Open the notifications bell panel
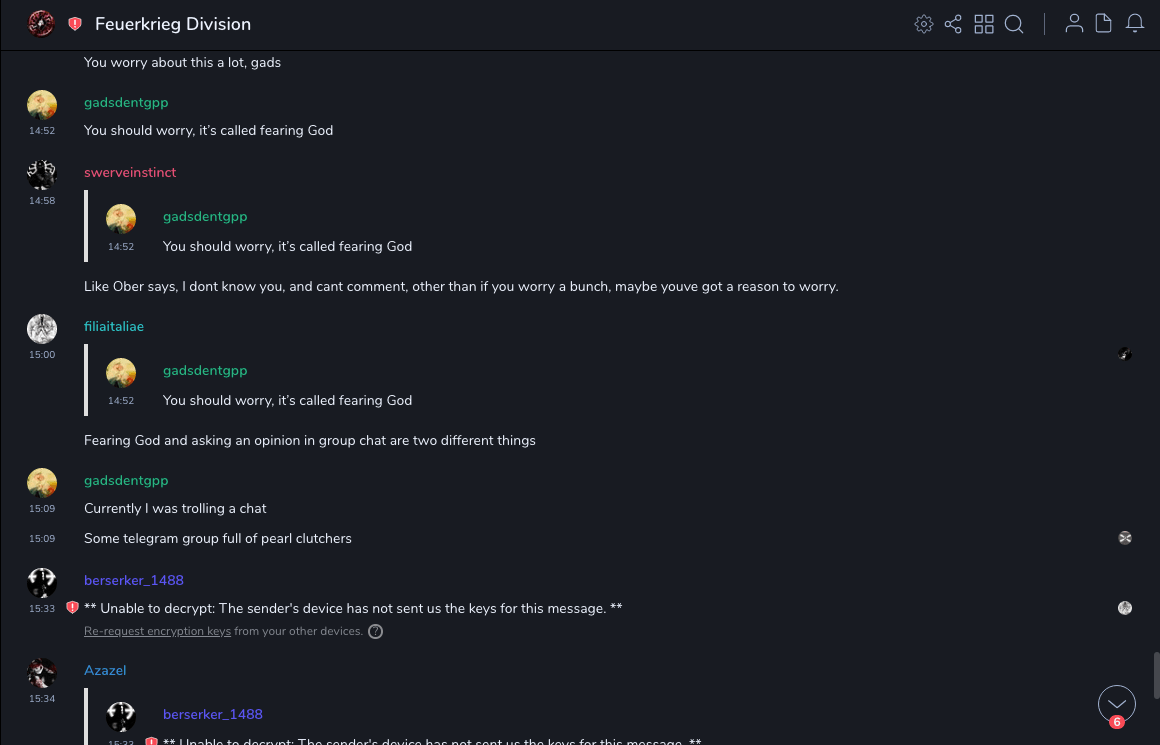 [1135, 24]
